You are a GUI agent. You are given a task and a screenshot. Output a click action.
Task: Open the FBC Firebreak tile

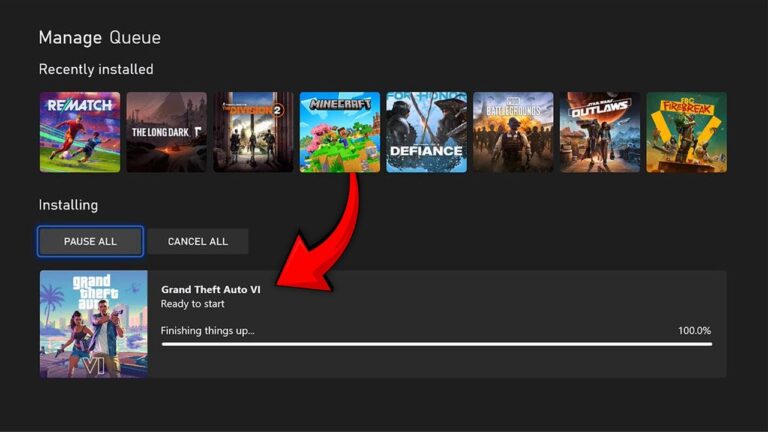(x=687, y=132)
